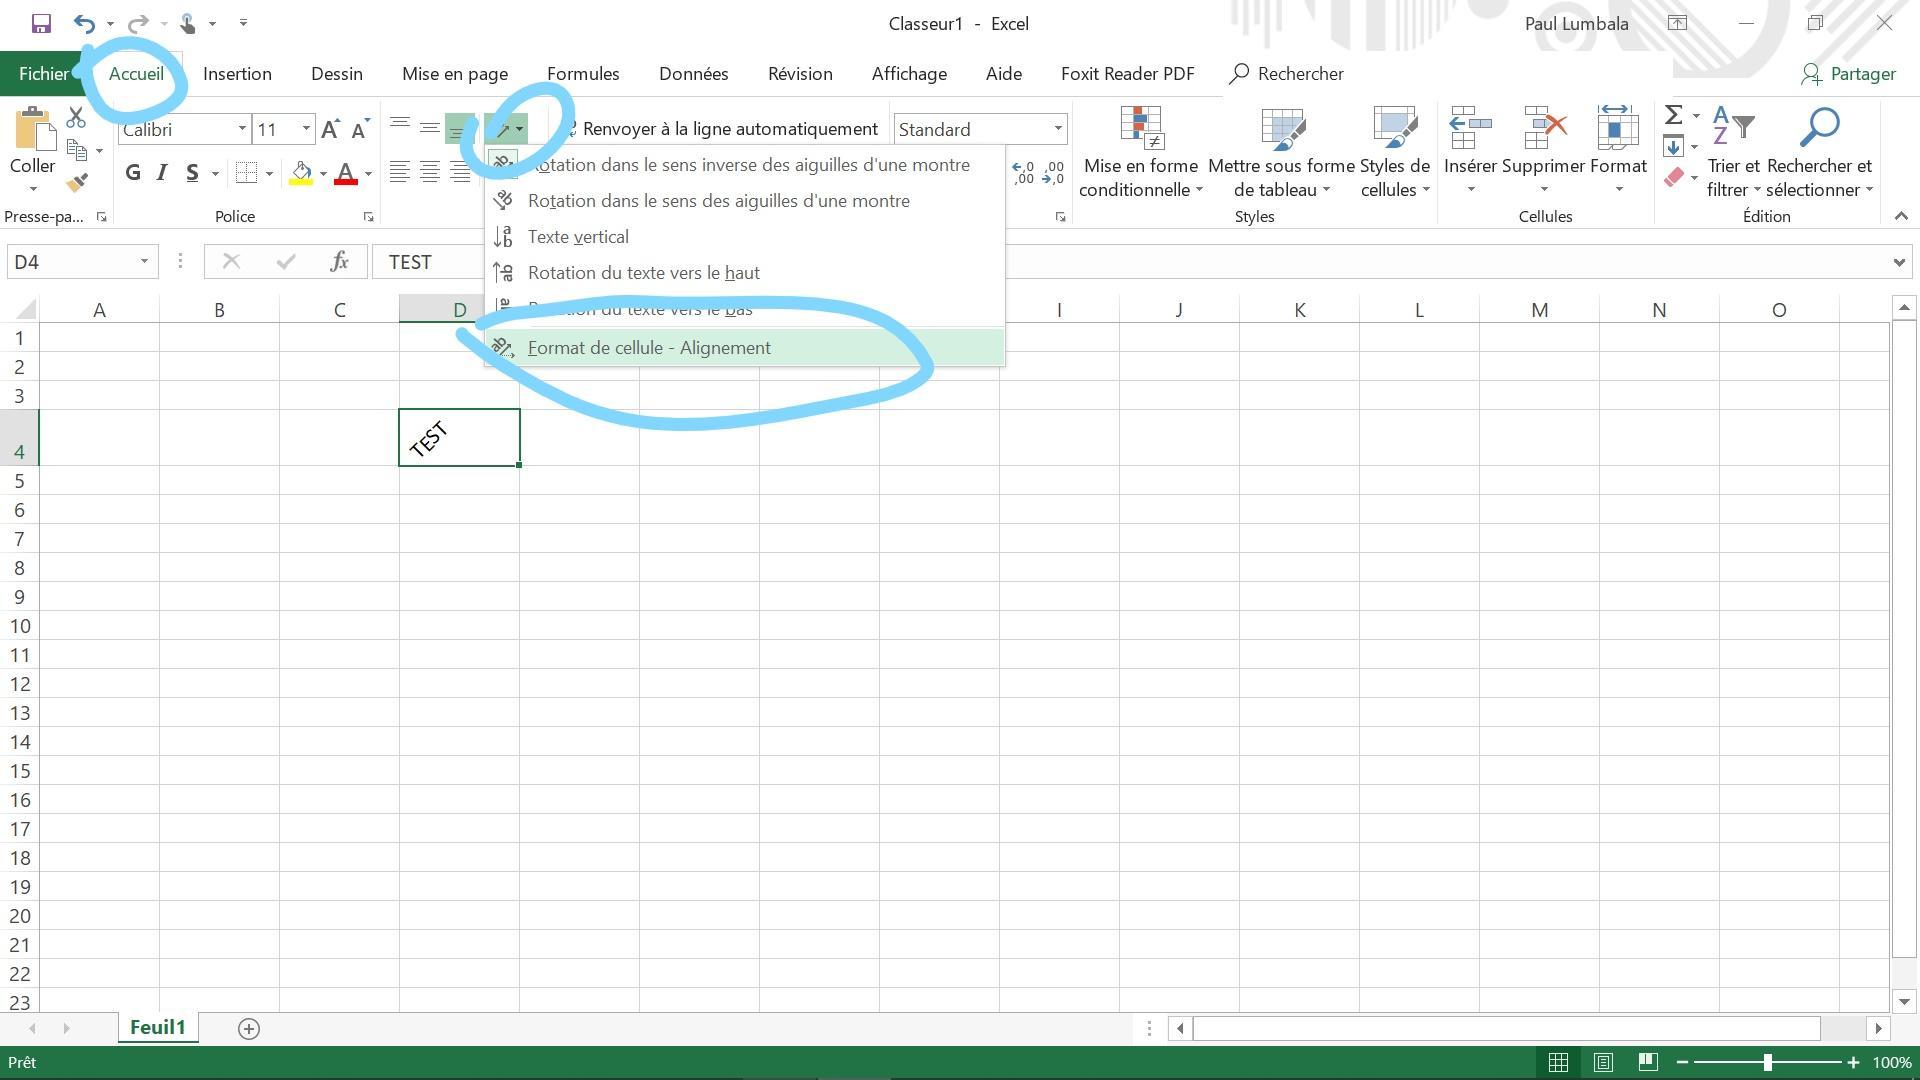Click the Feuil1 sheet tab
The image size is (1920, 1080).
tap(157, 1028)
